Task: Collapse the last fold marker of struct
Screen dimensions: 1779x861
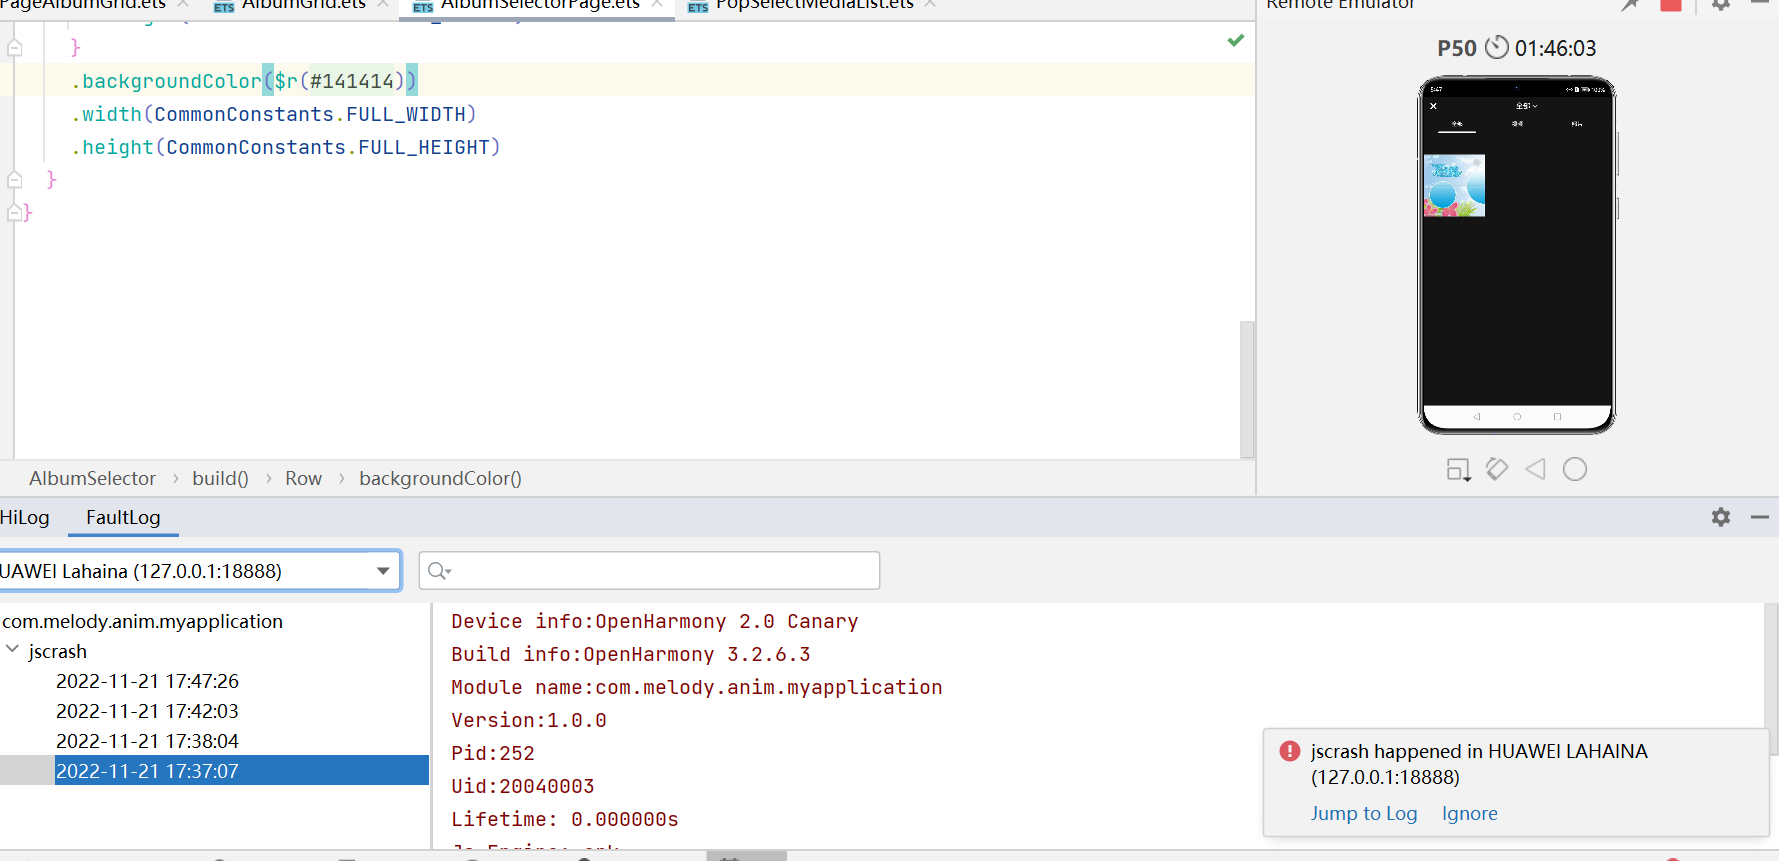Action: [14, 212]
